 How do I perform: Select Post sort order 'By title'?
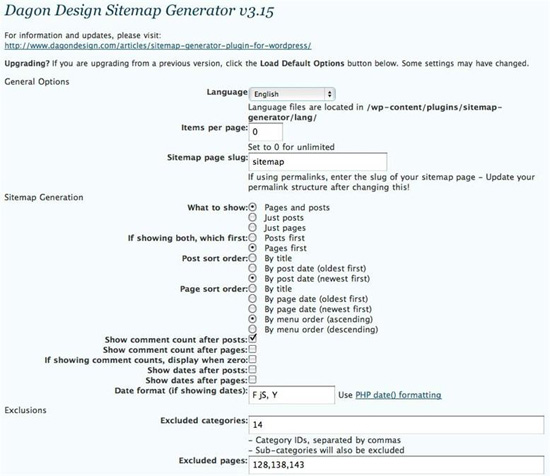pos(253,258)
